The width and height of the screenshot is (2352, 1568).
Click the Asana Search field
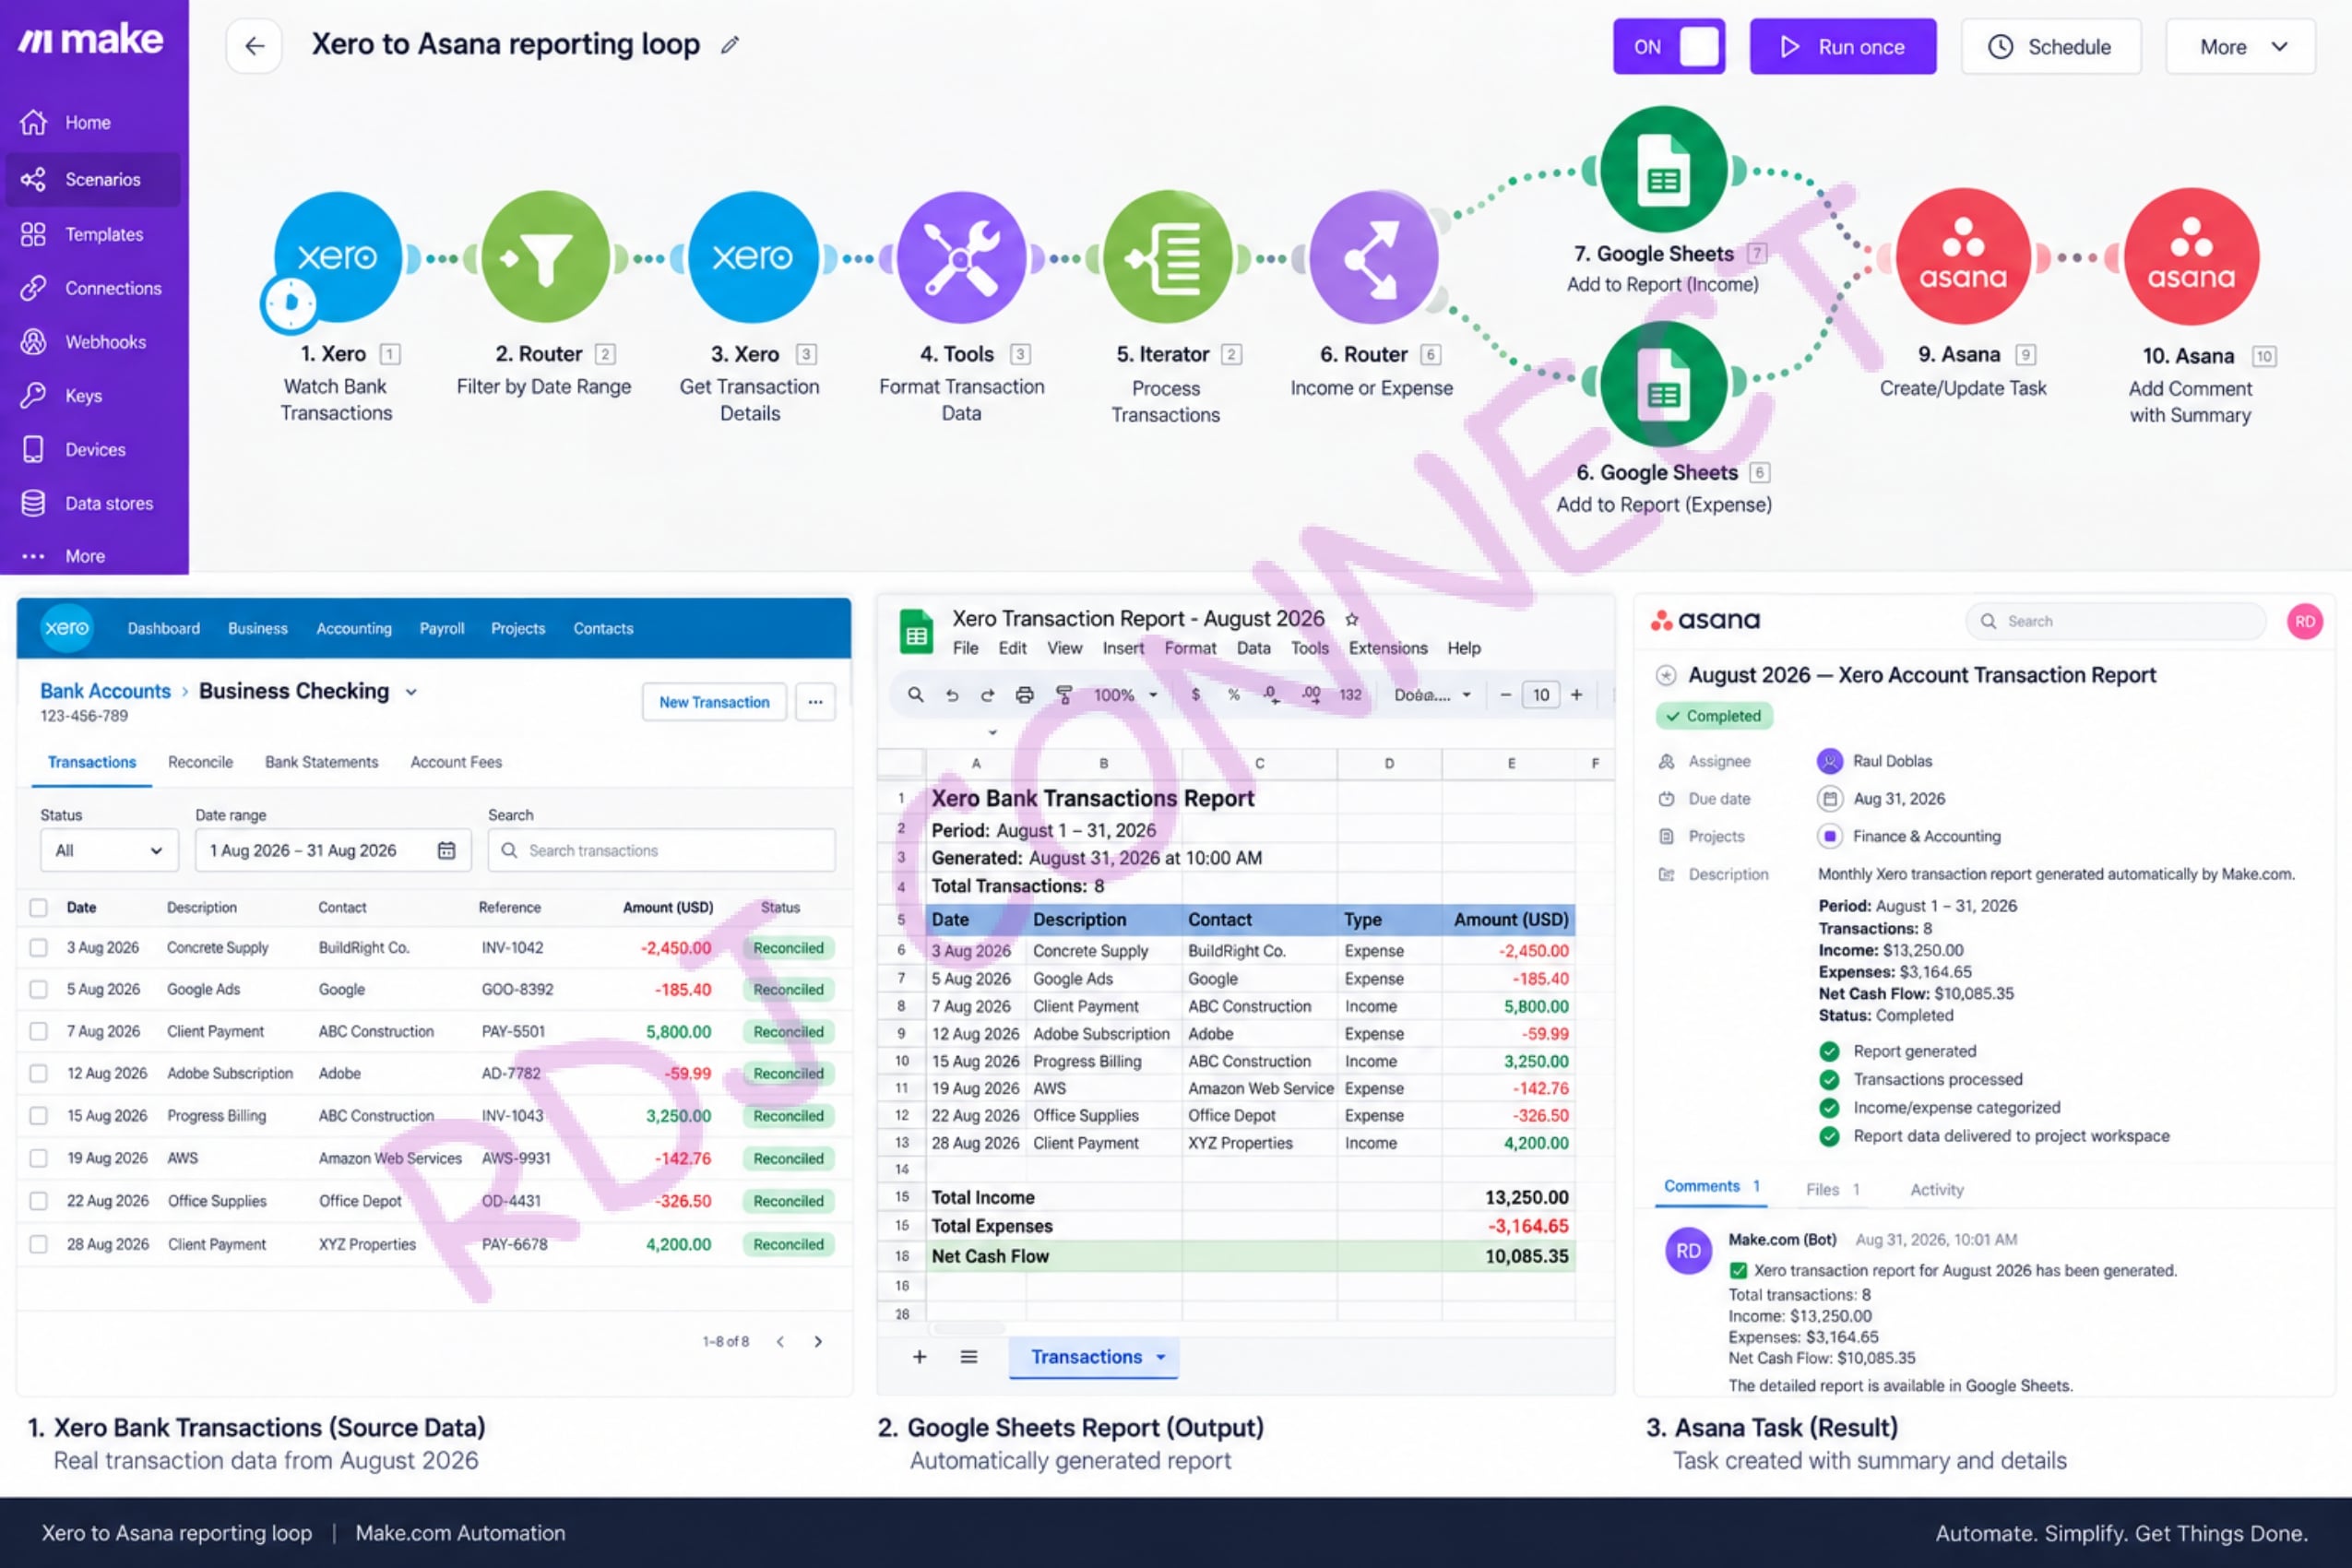tap(2116, 621)
